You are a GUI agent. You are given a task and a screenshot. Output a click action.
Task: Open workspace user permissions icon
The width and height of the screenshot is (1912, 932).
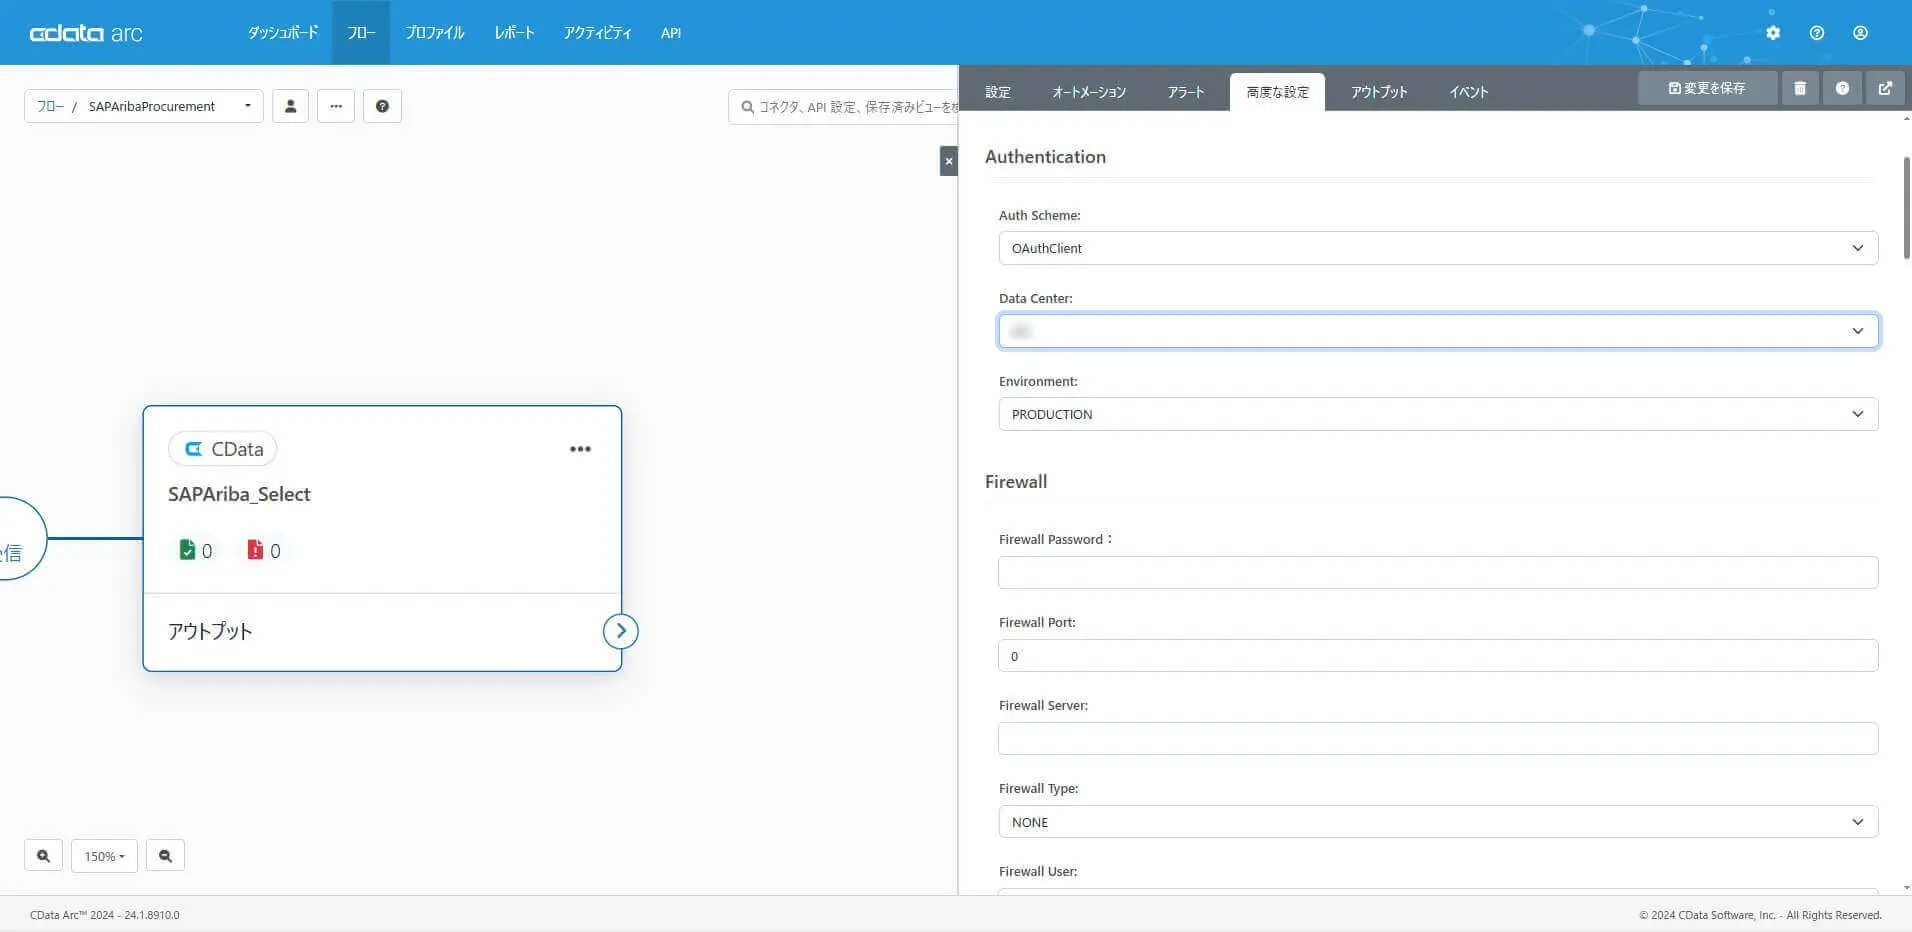(290, 106)
